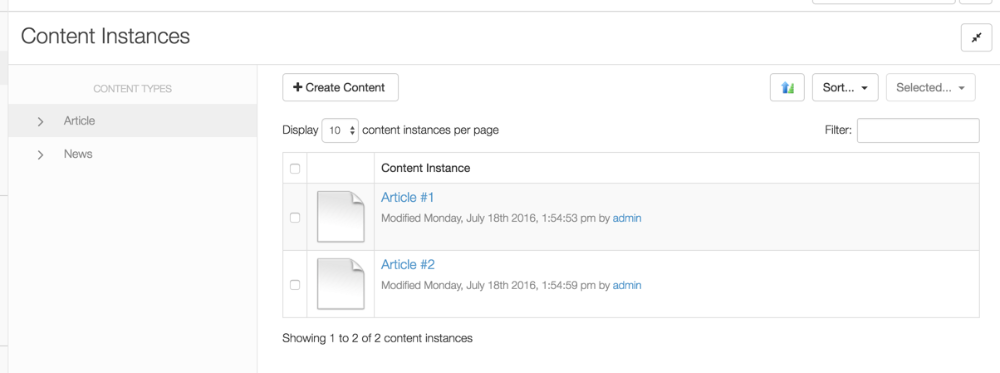Open the Sort... dropdown
1000x373 pixels.
click(845, 88)
